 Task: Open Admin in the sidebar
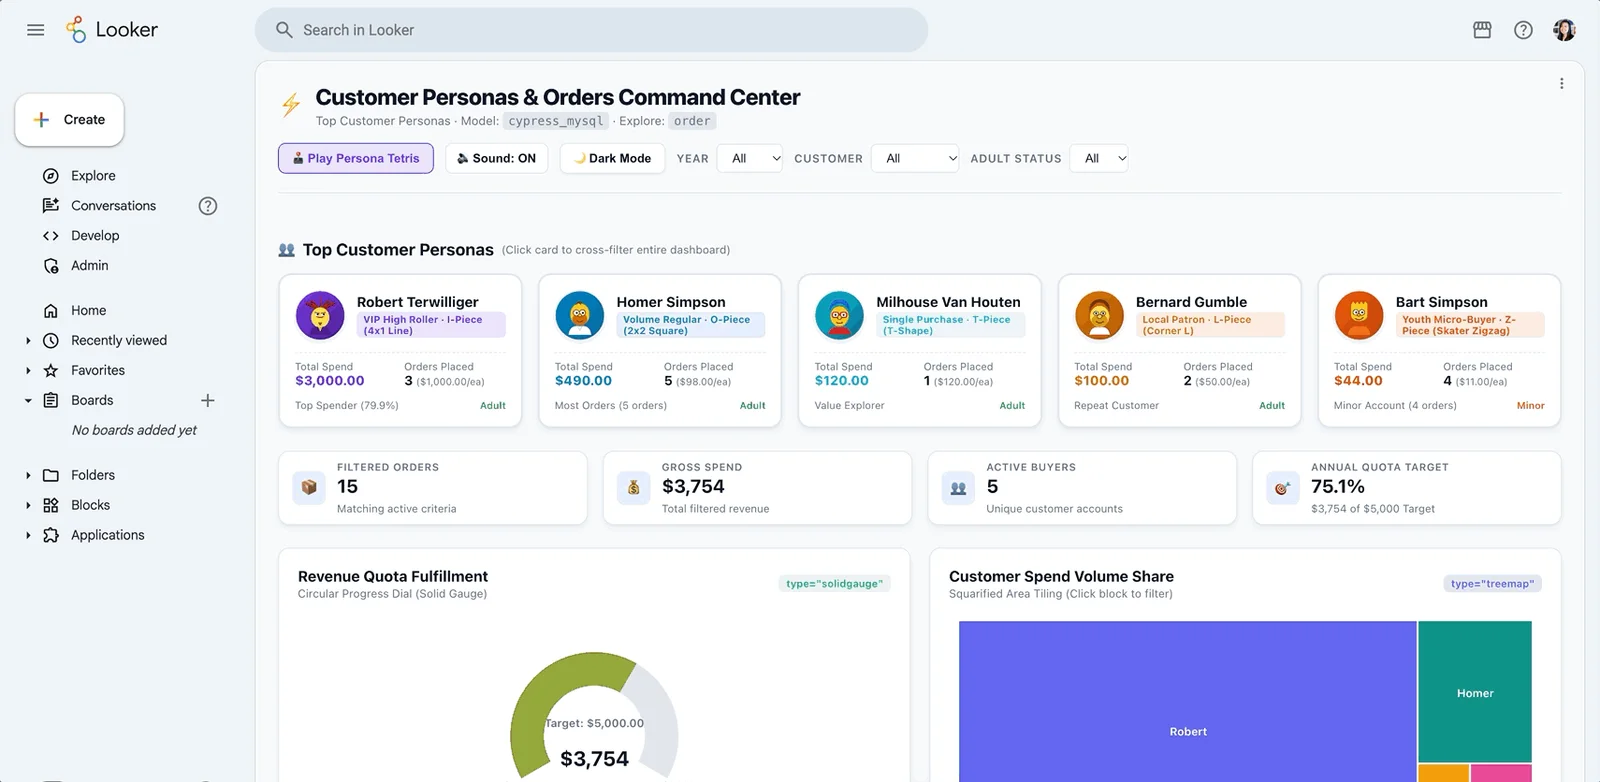coord(90,266)
